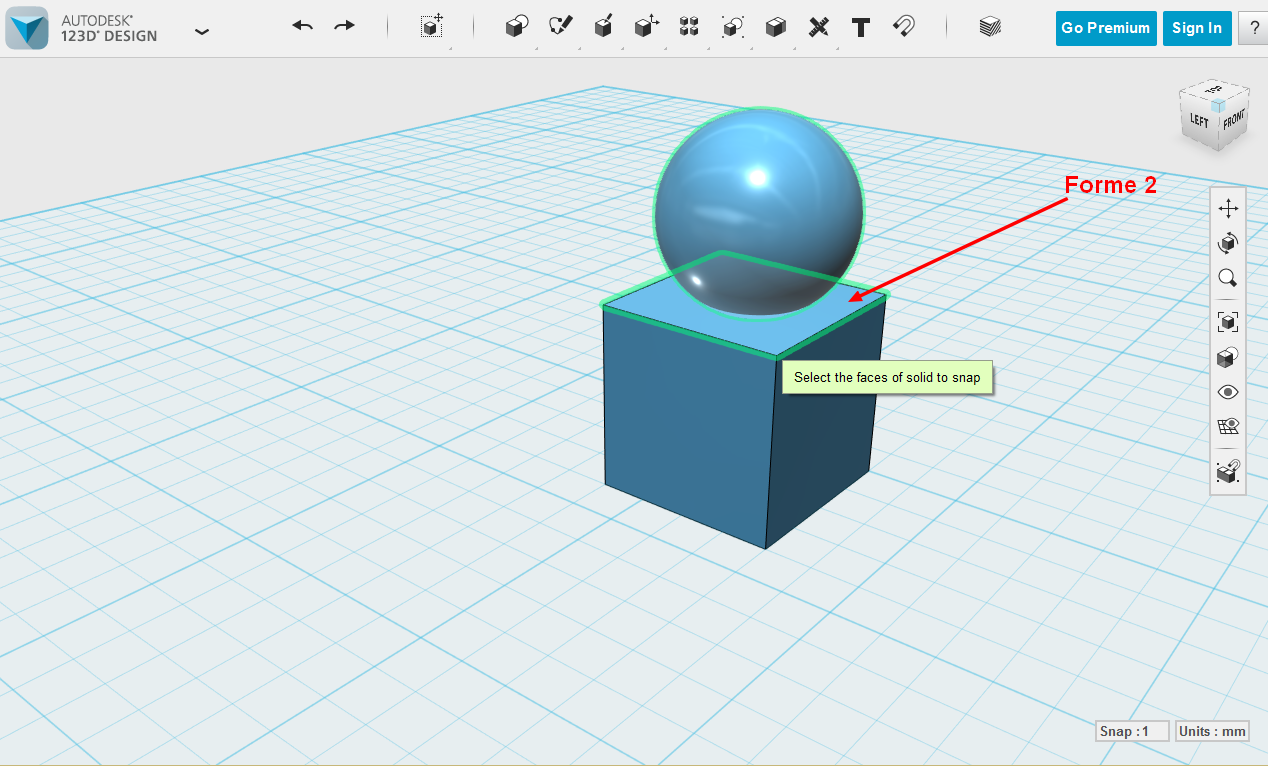Open the Pattern tool
The image size is (1268, 766).
(x=689, y=27)
